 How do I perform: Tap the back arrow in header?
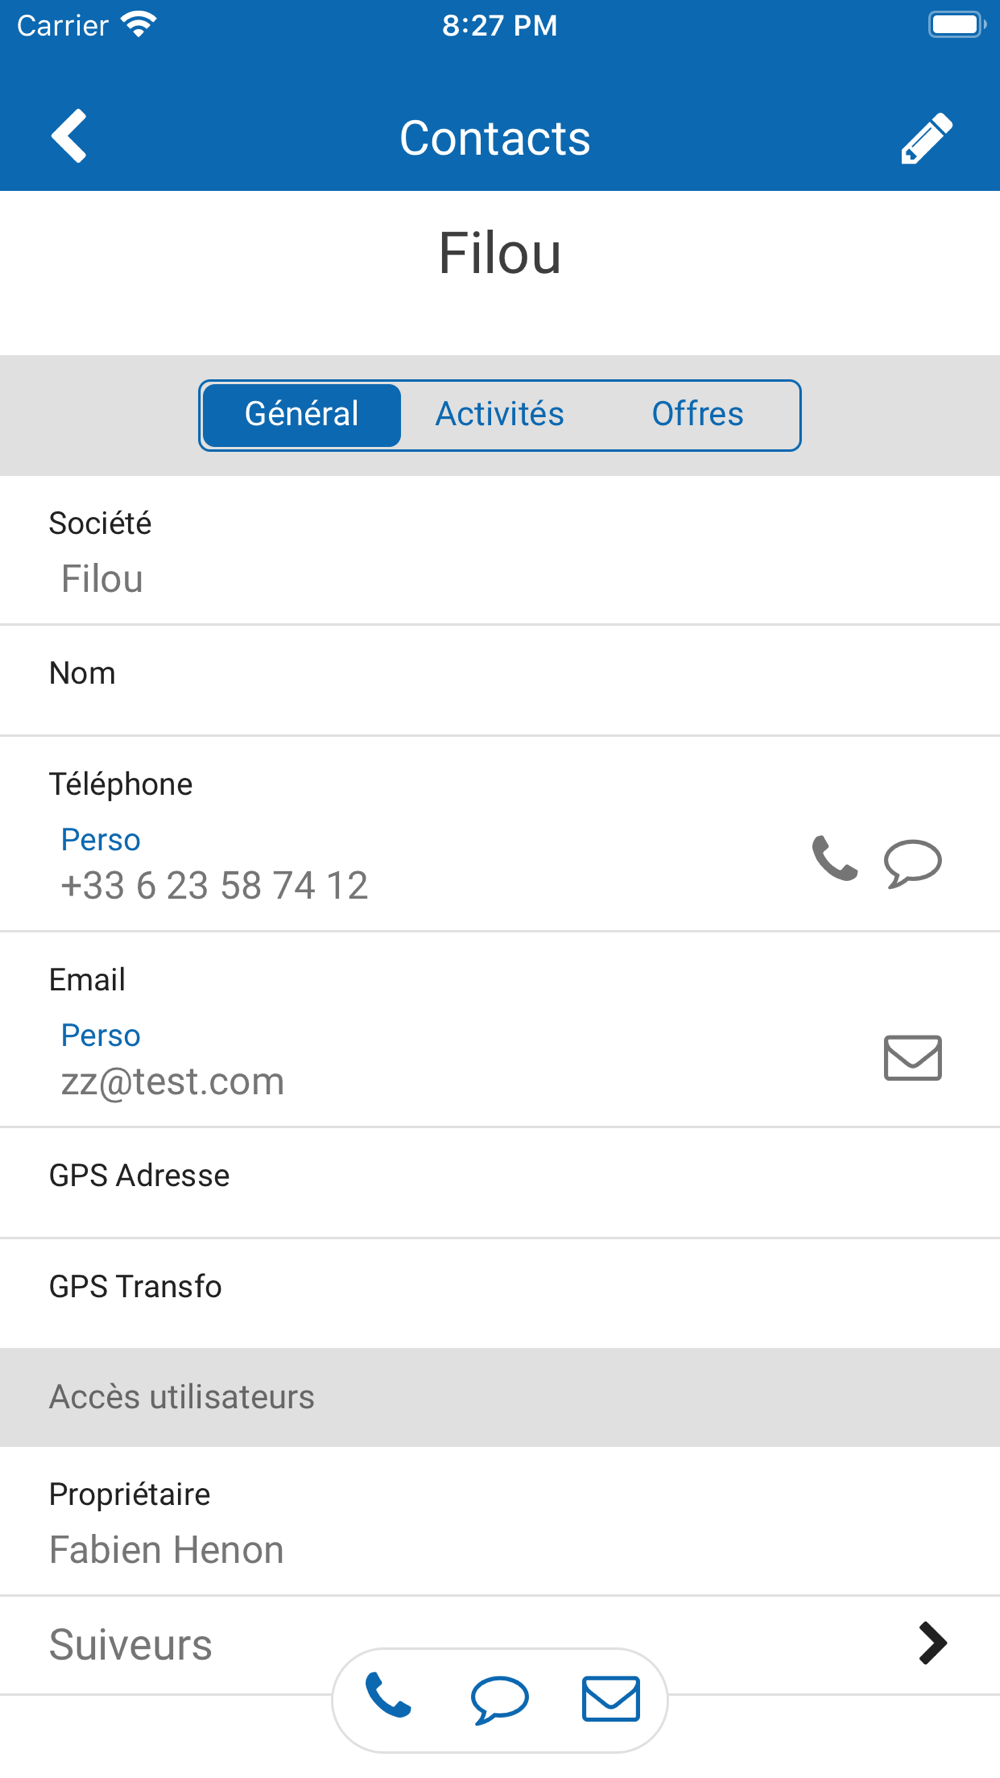coord(69,136)
